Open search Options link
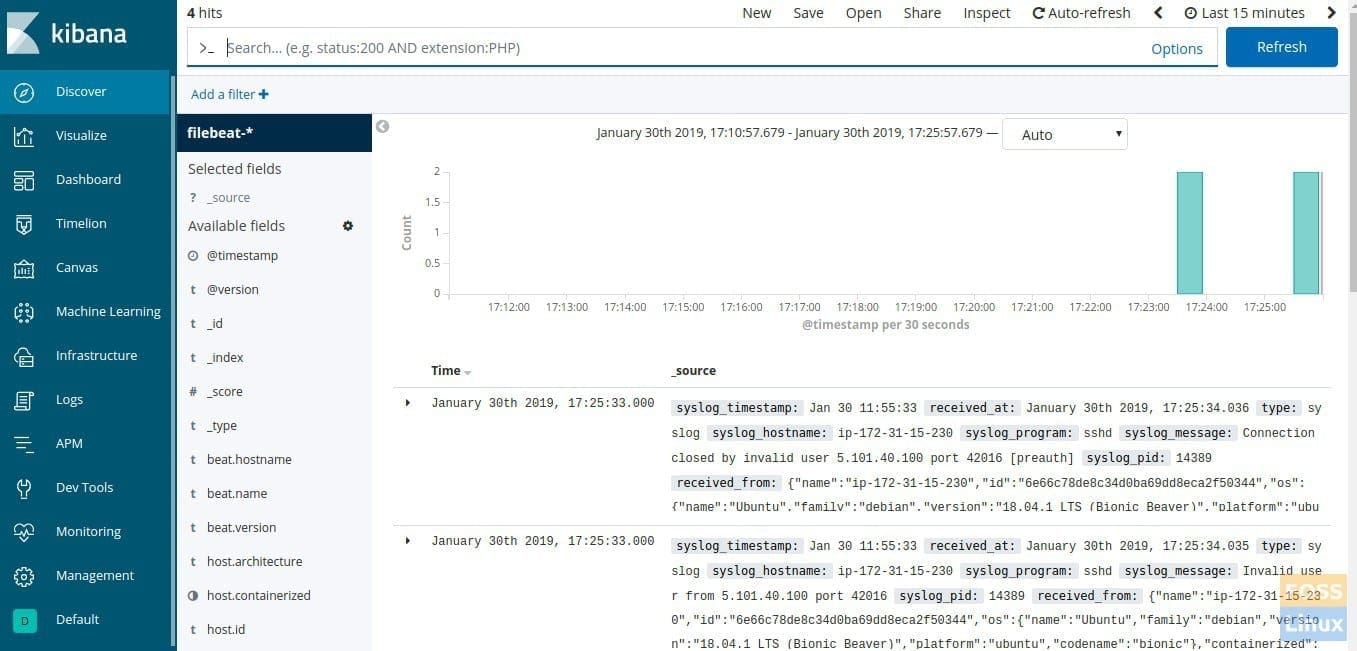The image size is (1357, 651). pyautogui.click(x=1177, y=48)
